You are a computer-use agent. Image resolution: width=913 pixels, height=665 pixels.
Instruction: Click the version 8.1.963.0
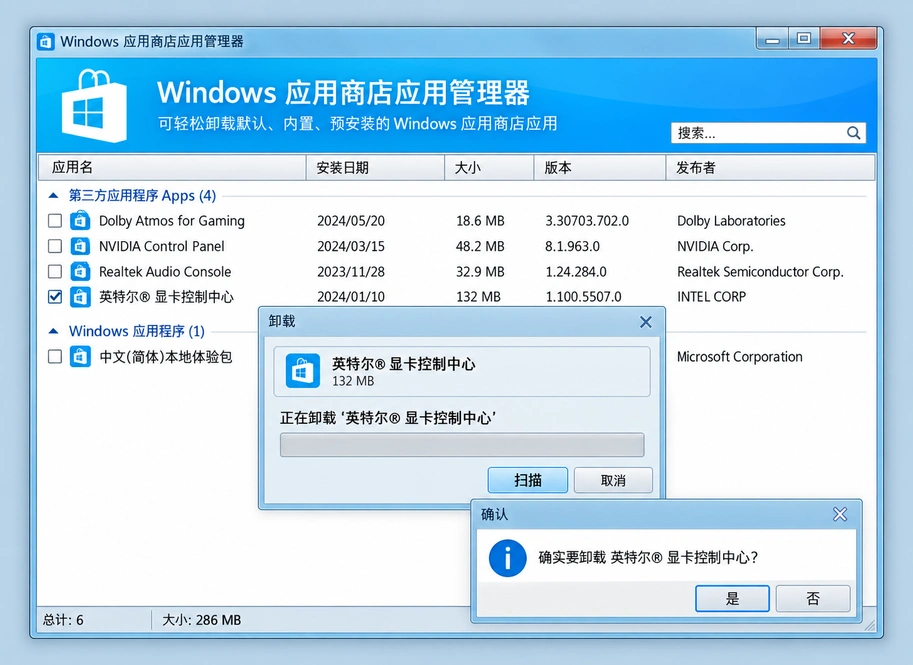point(572,246)
